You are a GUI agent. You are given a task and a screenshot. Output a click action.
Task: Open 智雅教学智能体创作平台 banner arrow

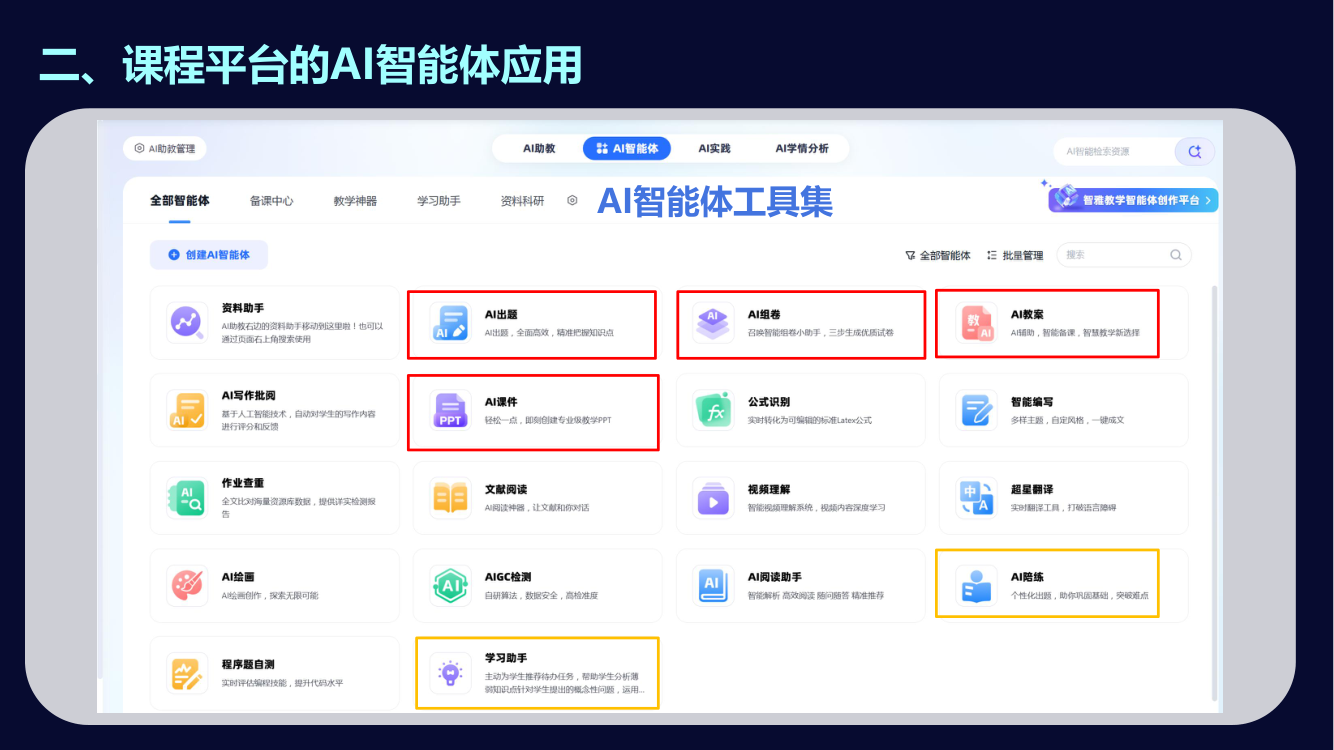[x=1208, y=200]
